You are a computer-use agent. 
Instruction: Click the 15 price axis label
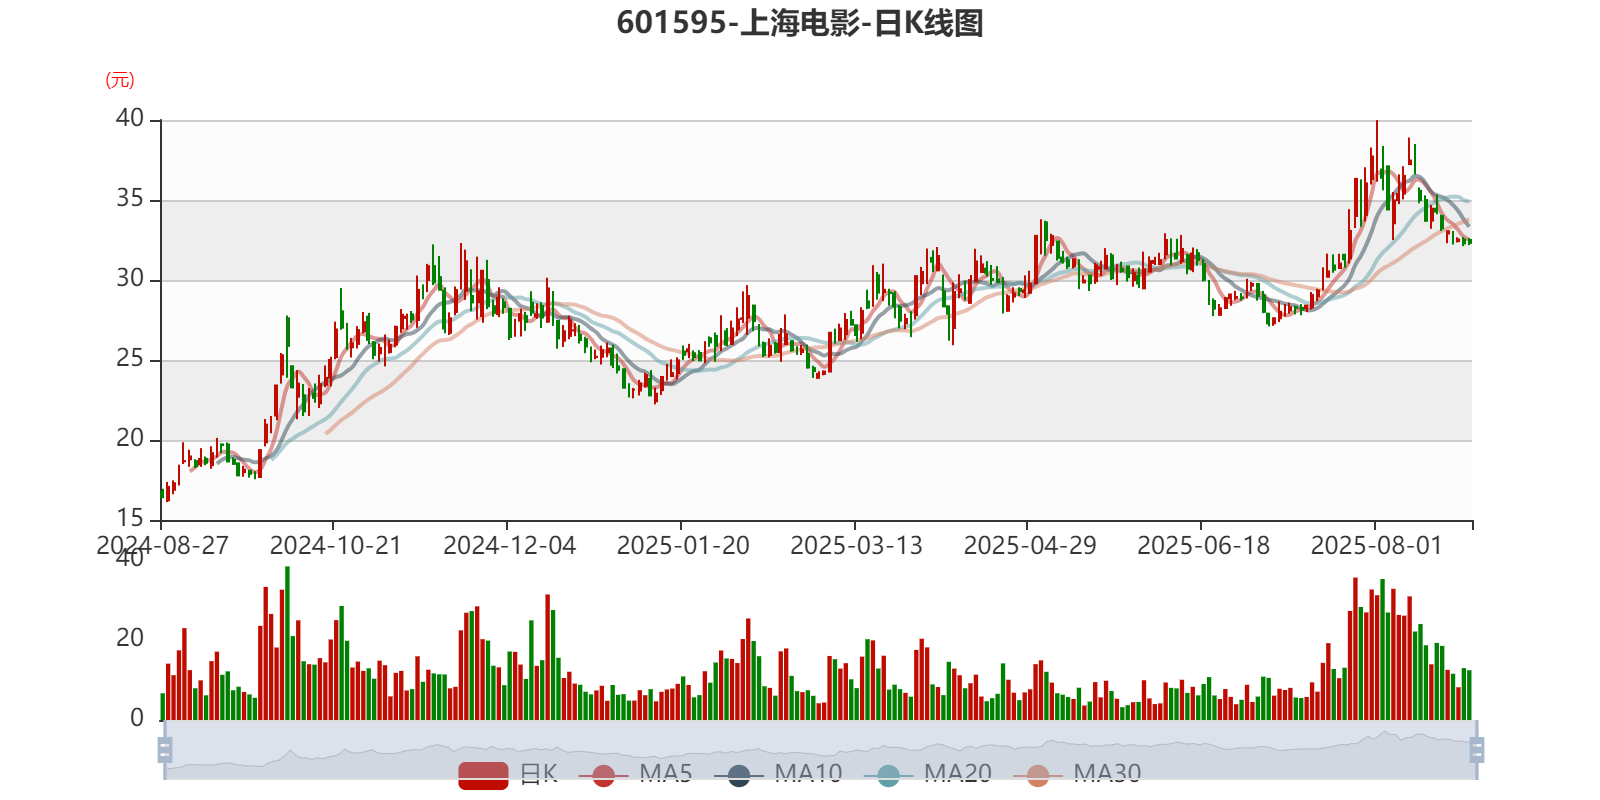pos(130,519)
